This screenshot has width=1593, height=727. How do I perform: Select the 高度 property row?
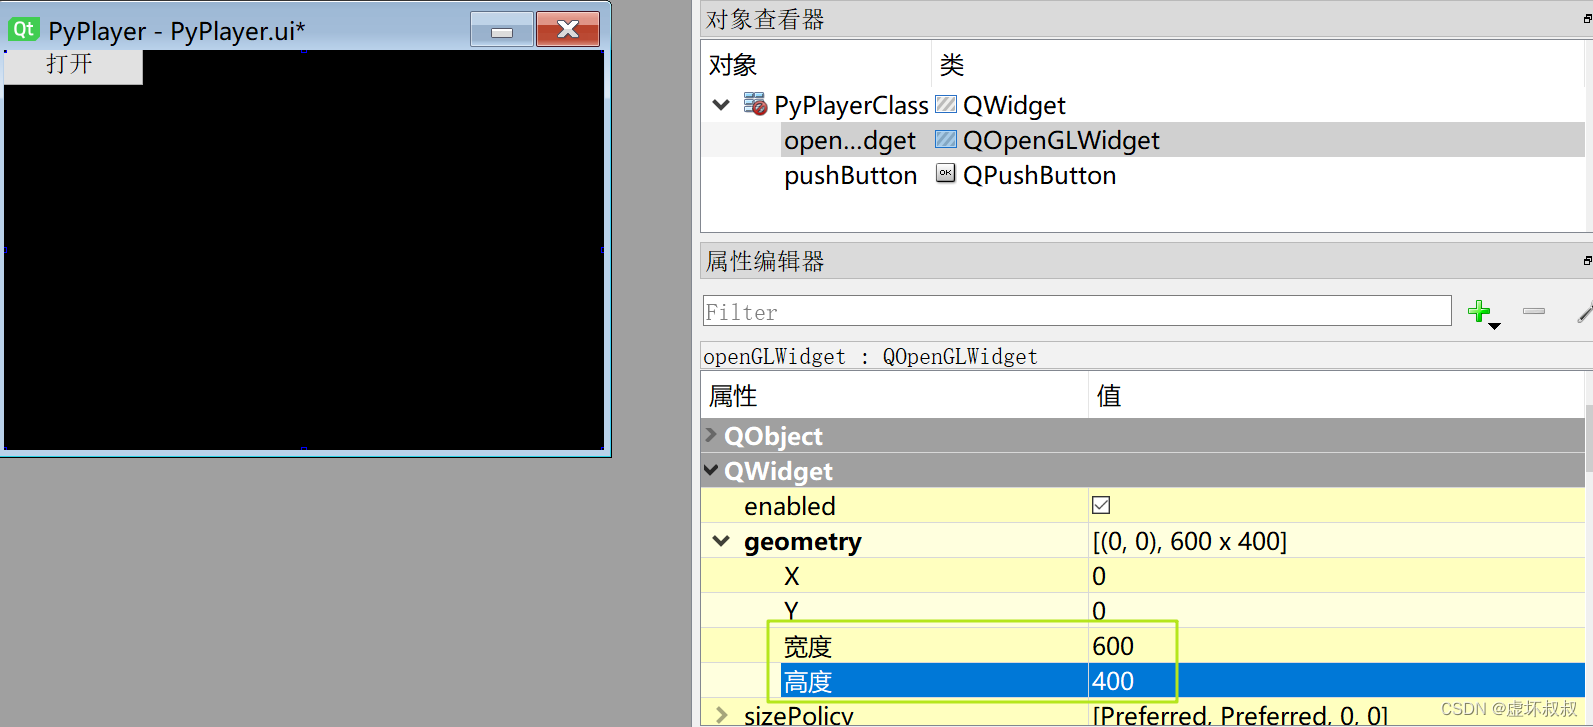(1143, 681)
